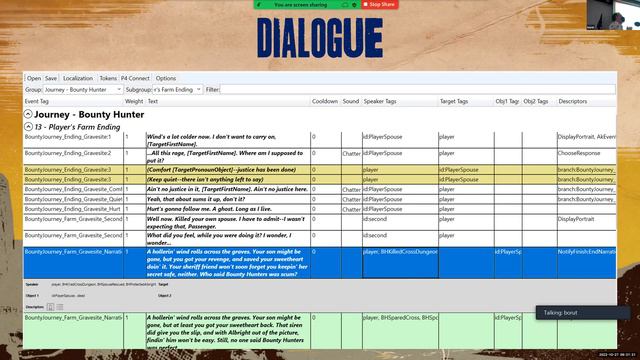The width and height of the screenshot is (640, 360).
Task: Click Chatter sound cell in Gravesite_Hurt row
Action: pos(351,209)
